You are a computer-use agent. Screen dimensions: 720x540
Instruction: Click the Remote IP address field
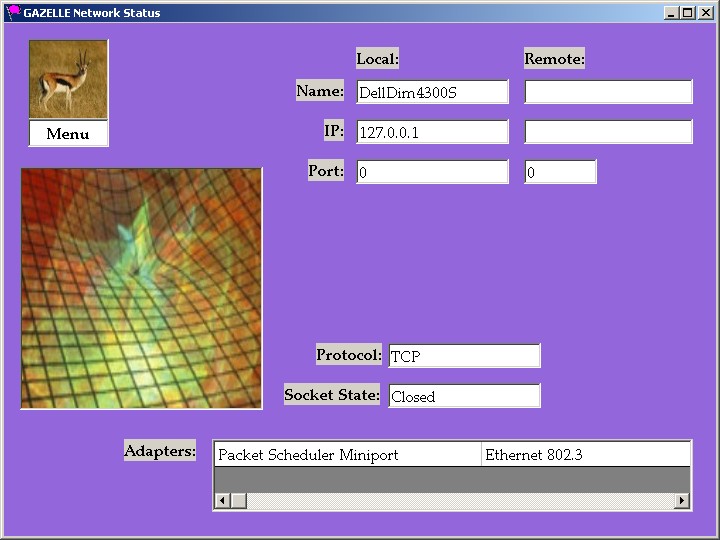[608, 132]
